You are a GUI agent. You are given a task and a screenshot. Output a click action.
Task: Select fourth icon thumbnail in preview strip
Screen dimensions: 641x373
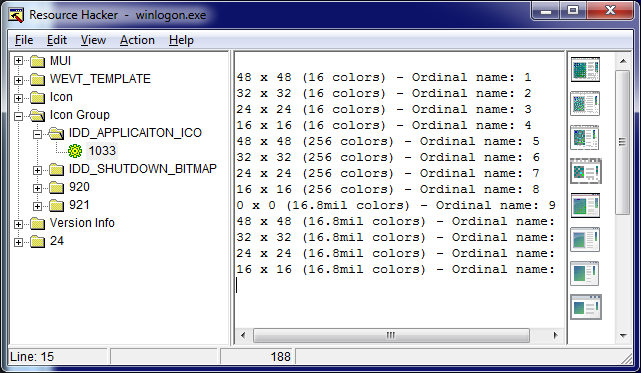pos(585,171)
